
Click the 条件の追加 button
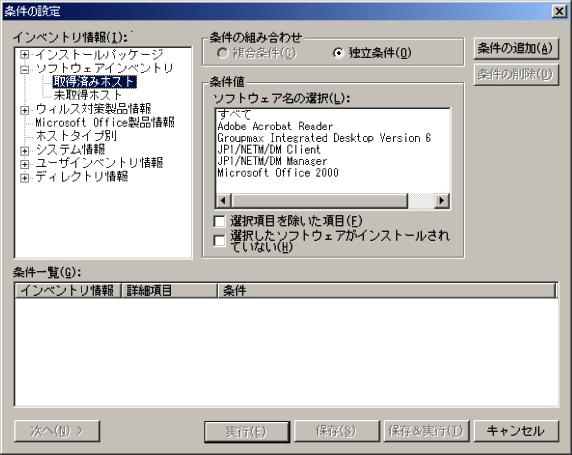pos(516,48)
